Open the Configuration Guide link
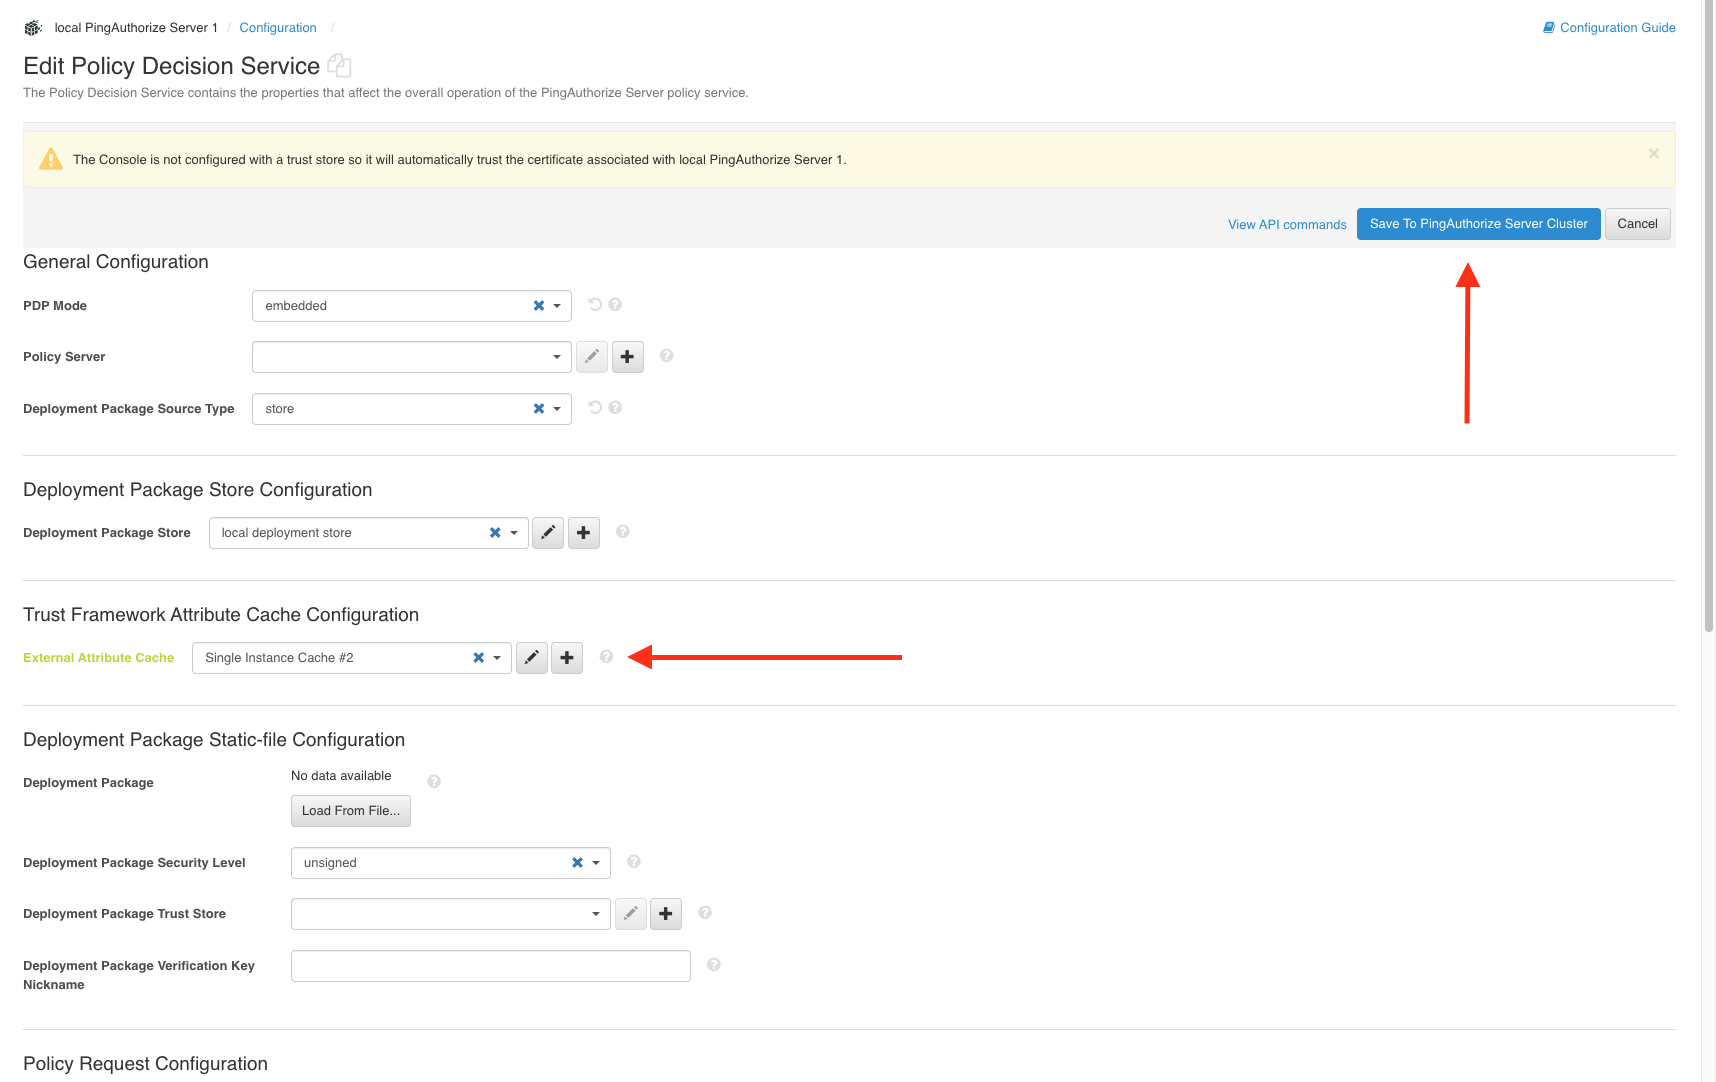The image size is (1716, 1082). 1616,28
